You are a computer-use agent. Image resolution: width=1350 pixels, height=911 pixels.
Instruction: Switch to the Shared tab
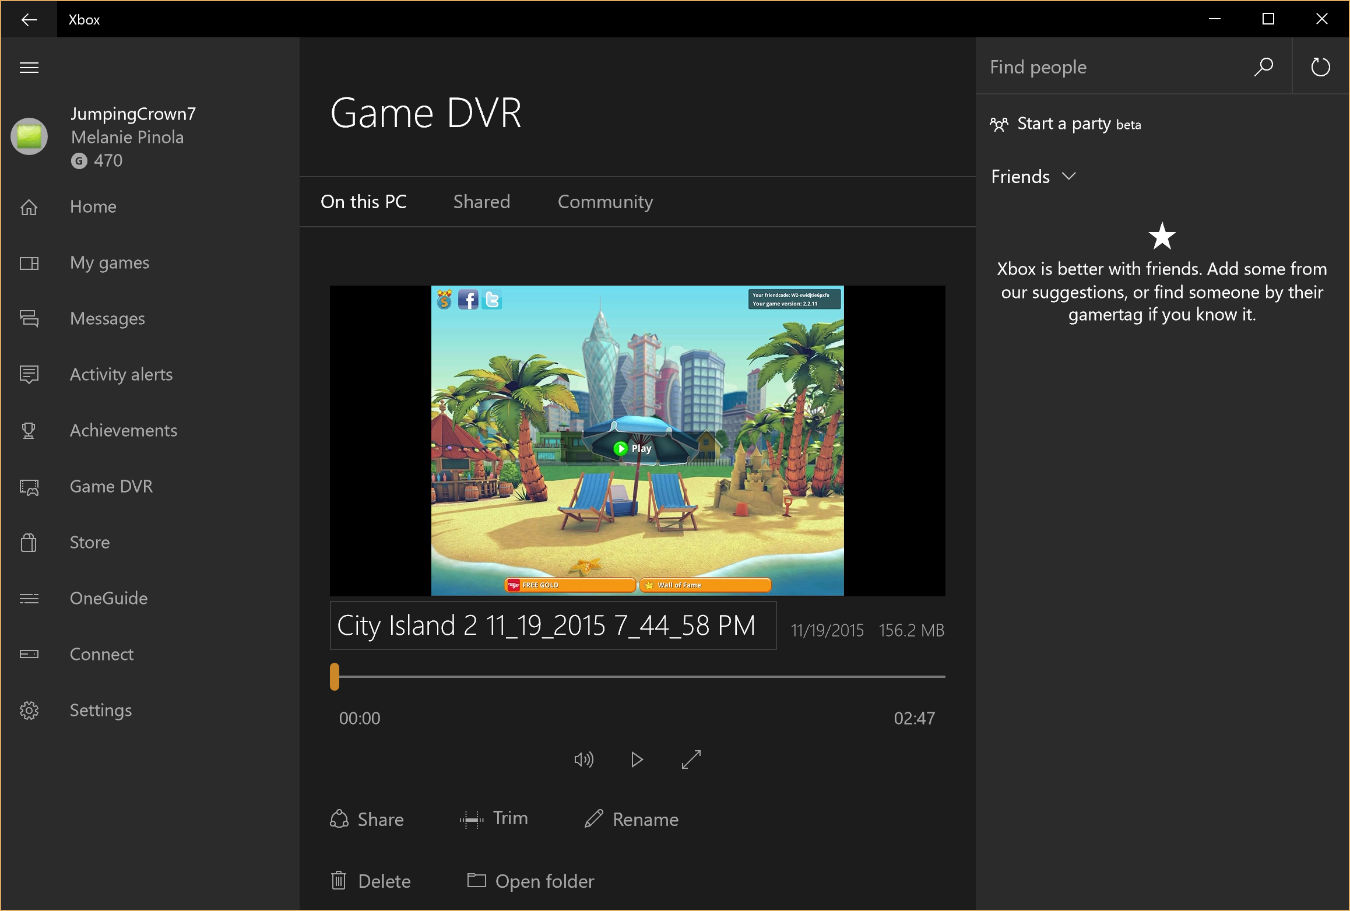tap(481, 202)
